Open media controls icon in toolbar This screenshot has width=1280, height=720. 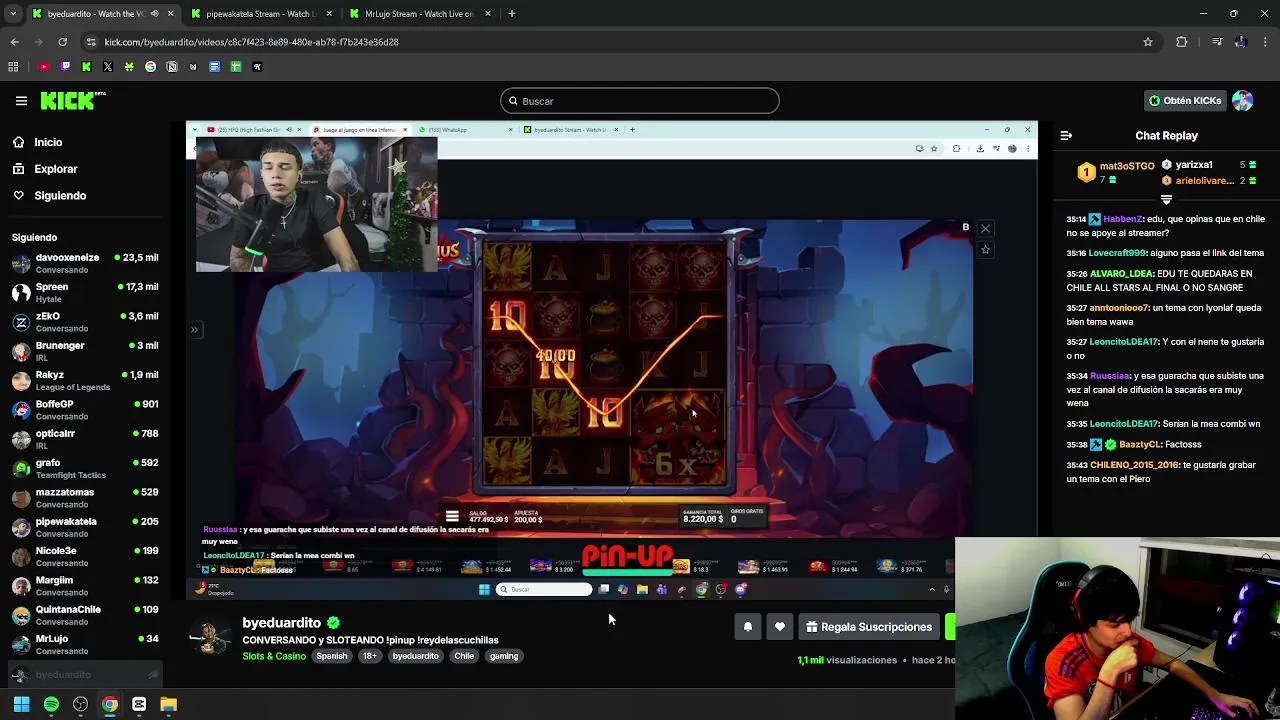(x=1217, y=42)
